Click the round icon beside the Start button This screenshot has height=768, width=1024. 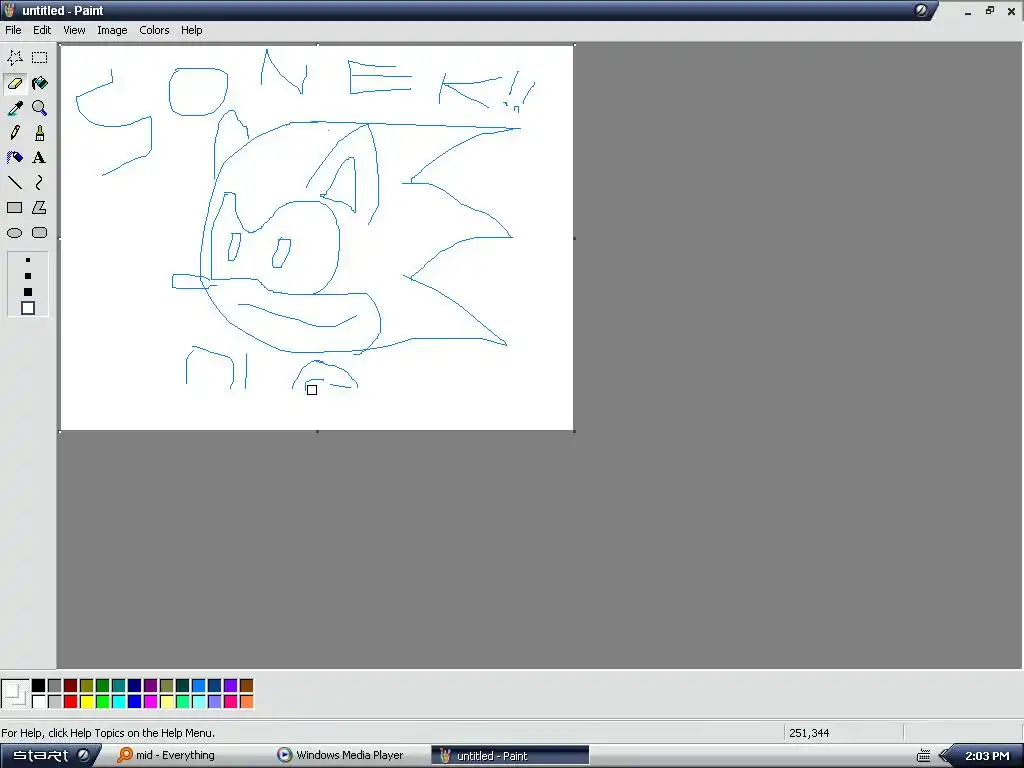pyautogui.click(x=84, y=756)
